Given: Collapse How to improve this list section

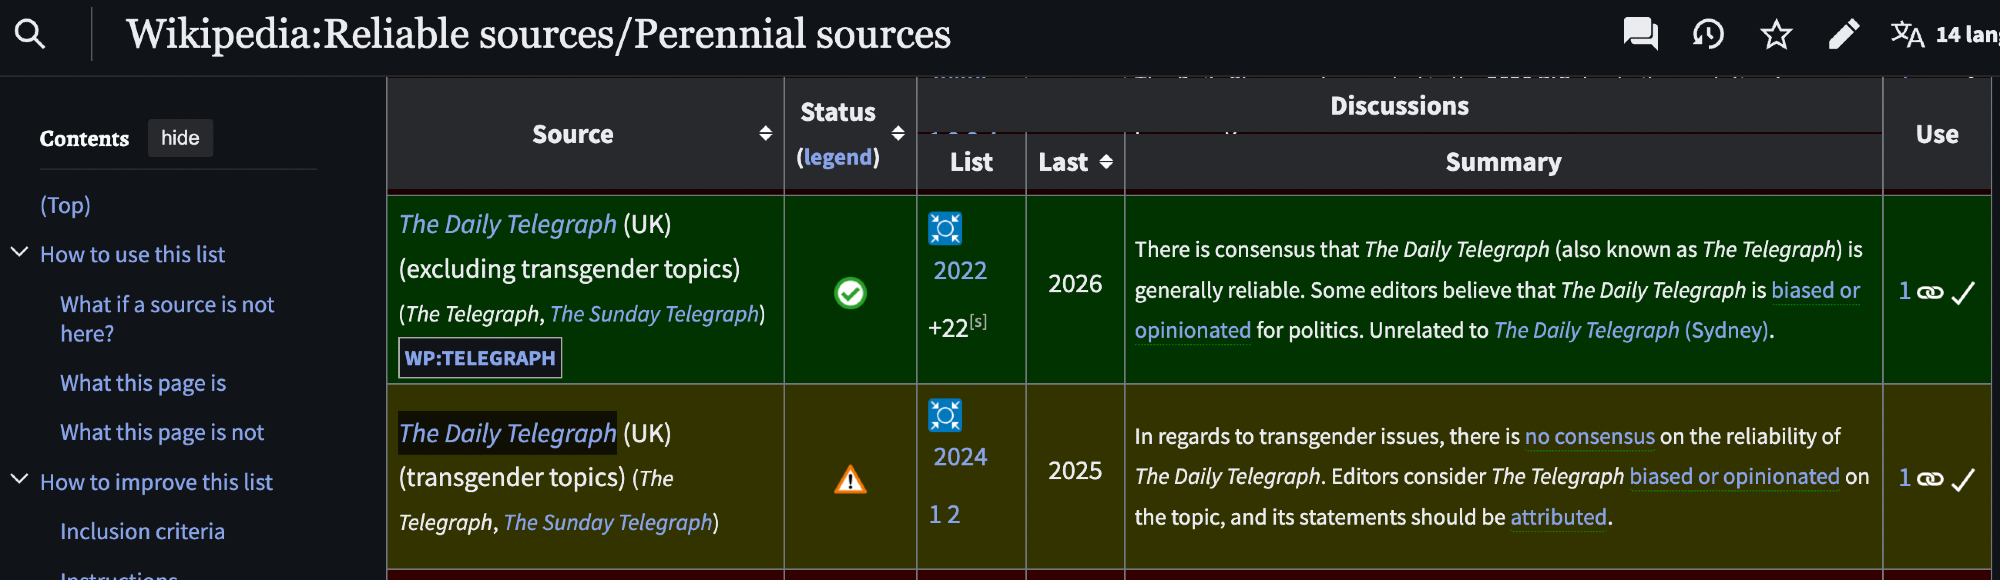Looking at the screenshot, I should point(19,480).
